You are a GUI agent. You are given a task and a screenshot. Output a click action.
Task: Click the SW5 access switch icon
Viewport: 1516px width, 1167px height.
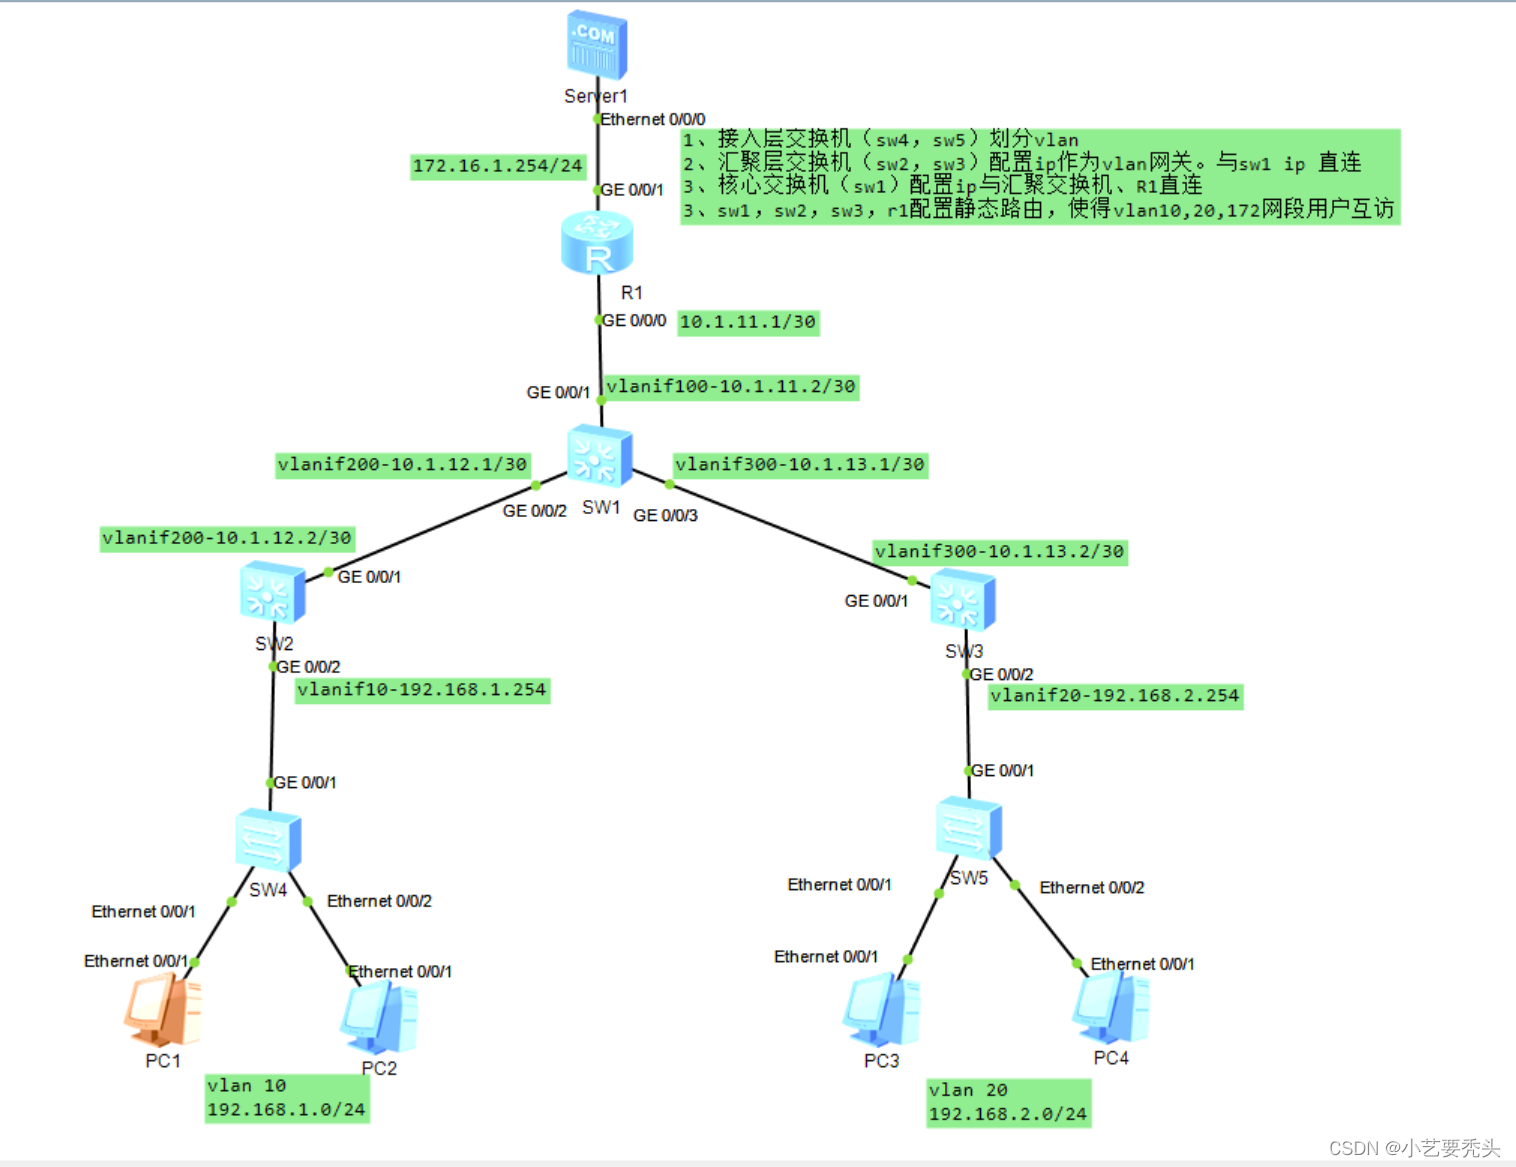[969, 828]
